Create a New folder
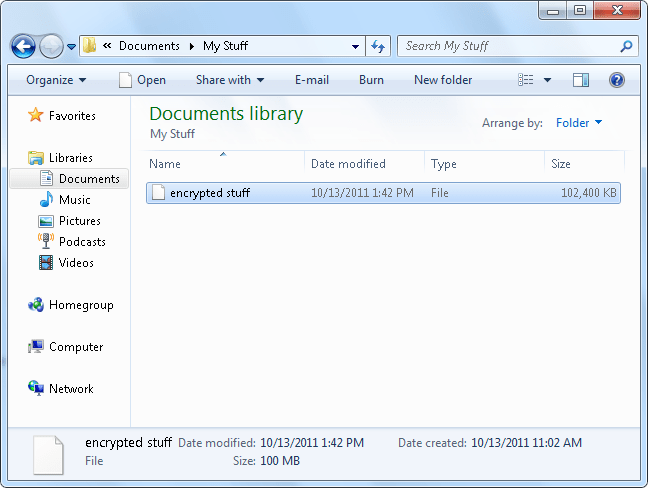This screenshot has height=488, width=648. click(x=443, y=80)
